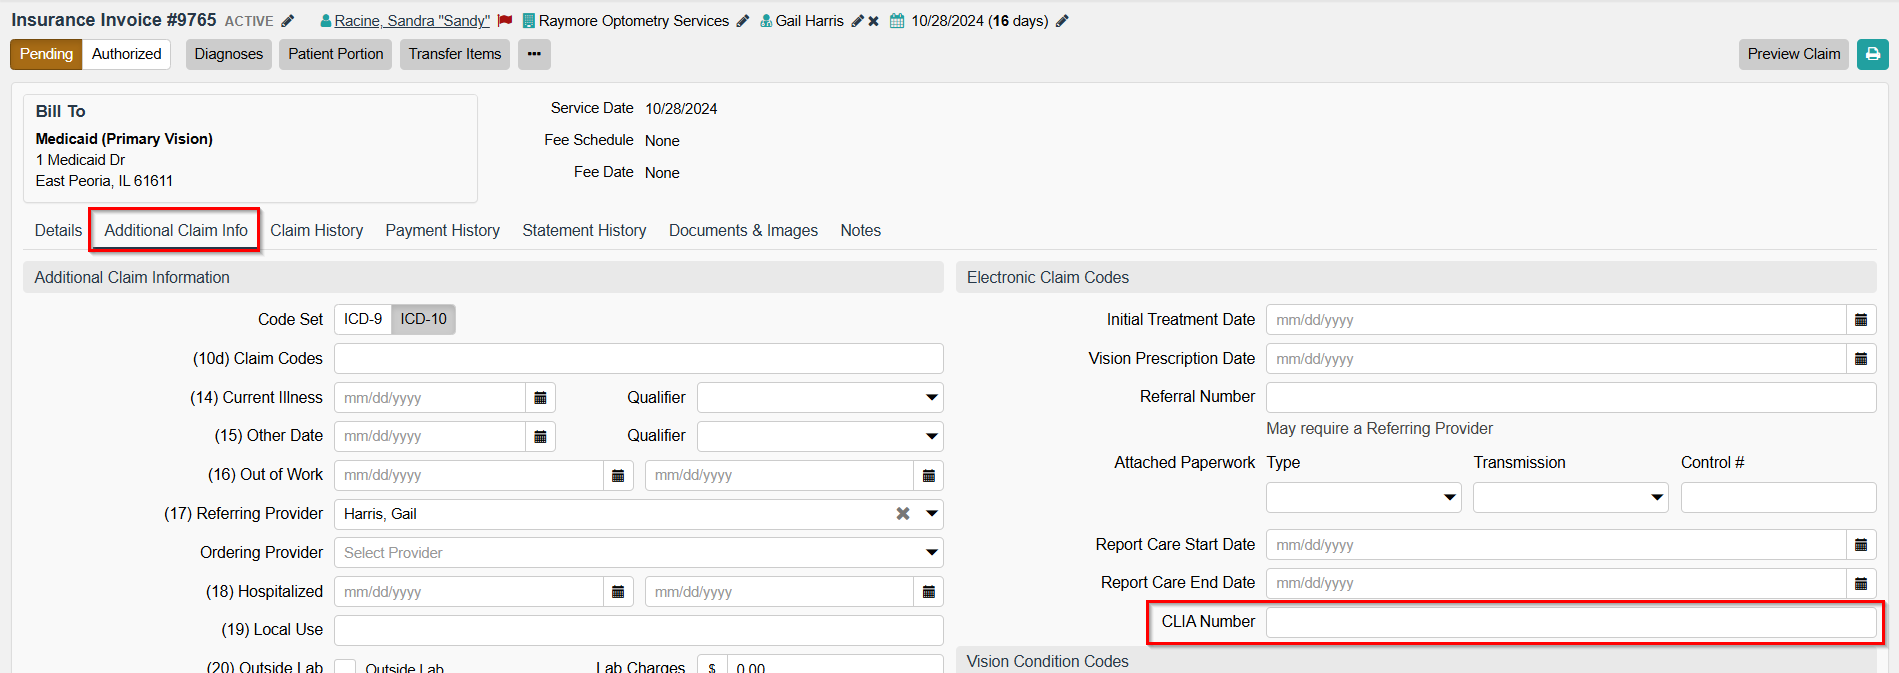The image size is (1899, 673).
Task: Click the pencil icon next to invoice status ACTIVE
Action: point(288,21)
